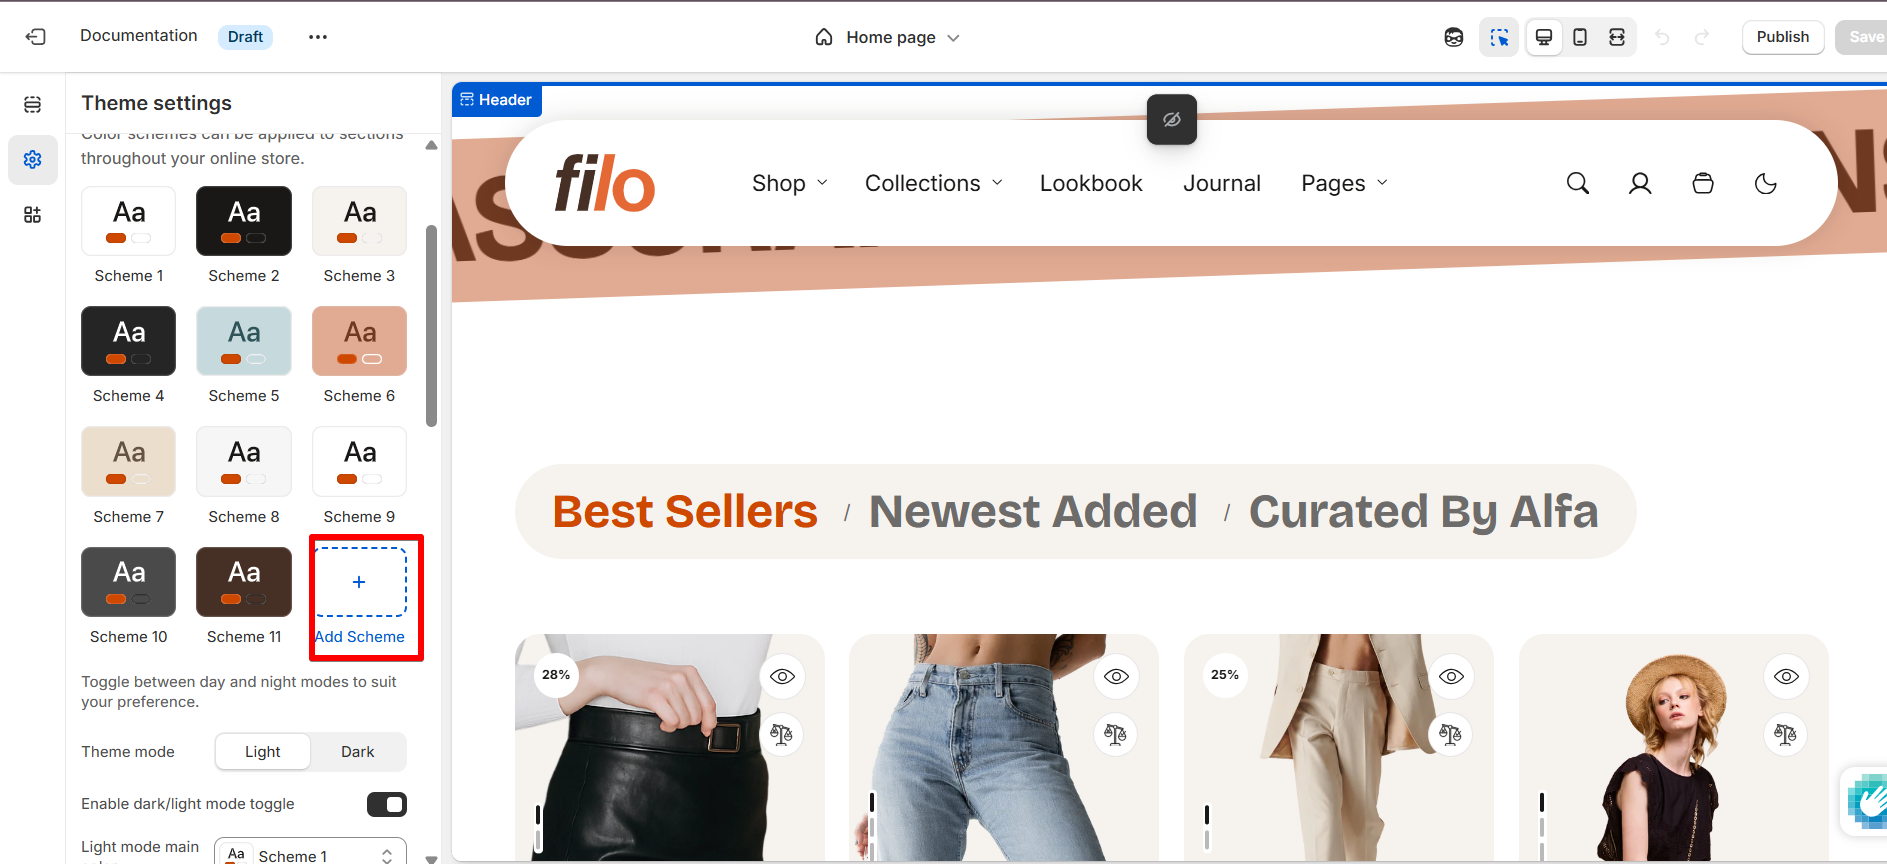
Task: Select Dark theme mode option
Action: pos(358,752)
